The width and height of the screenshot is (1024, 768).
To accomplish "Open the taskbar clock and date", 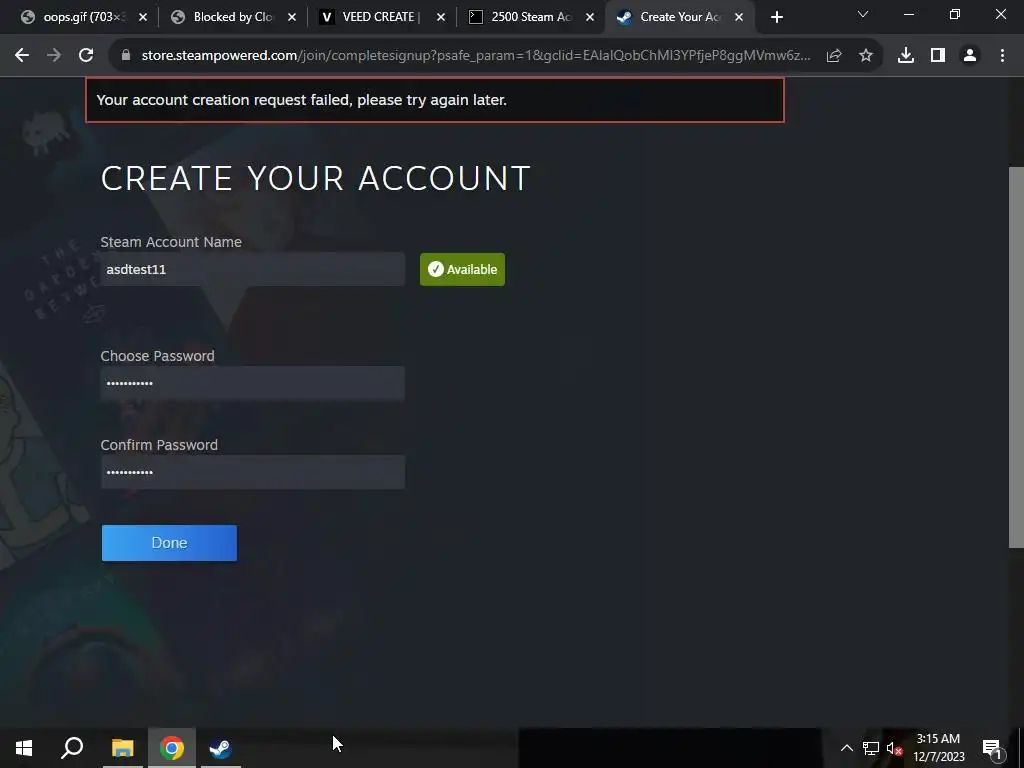I will pyautogui.click(x=938, y=748).
